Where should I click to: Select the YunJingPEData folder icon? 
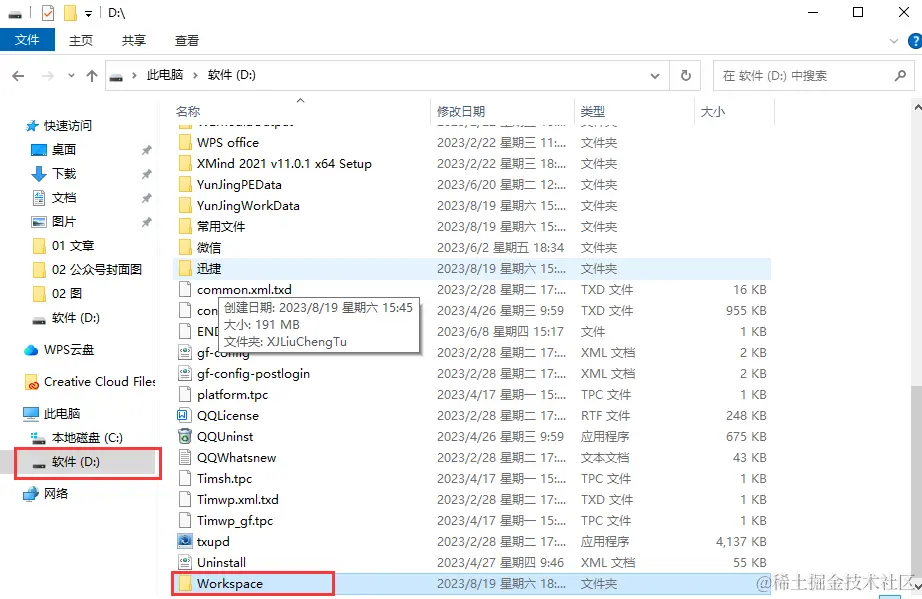tap(185, 185)
